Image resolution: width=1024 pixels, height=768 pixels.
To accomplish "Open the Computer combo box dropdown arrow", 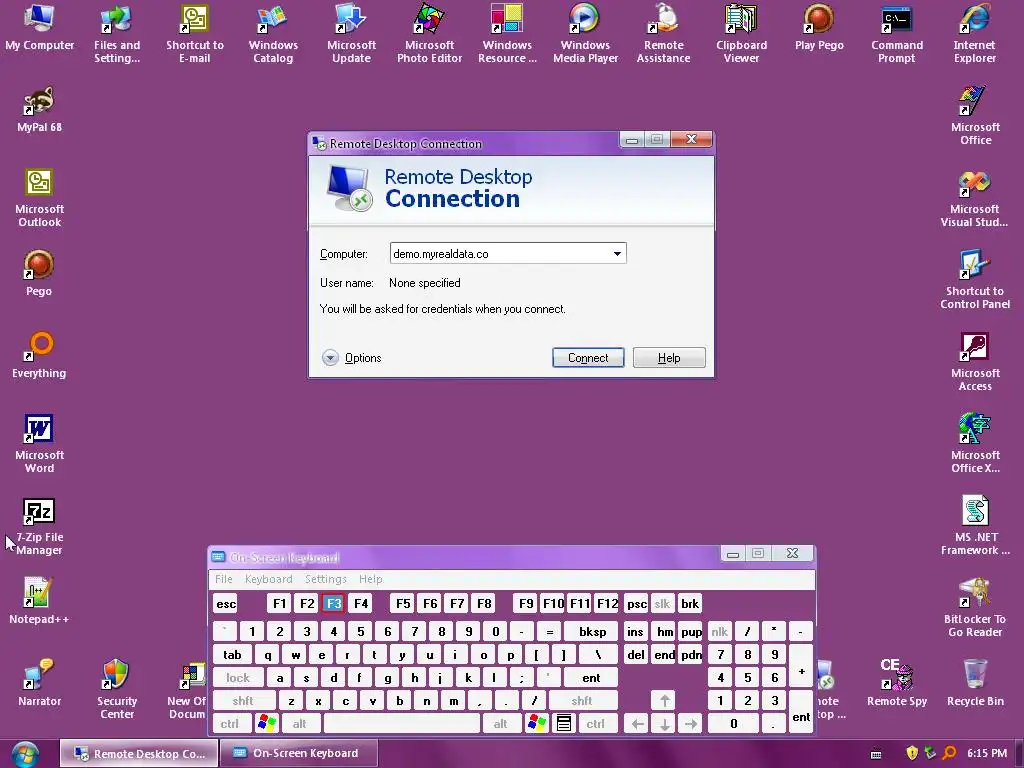I will [x=617, y=253].
